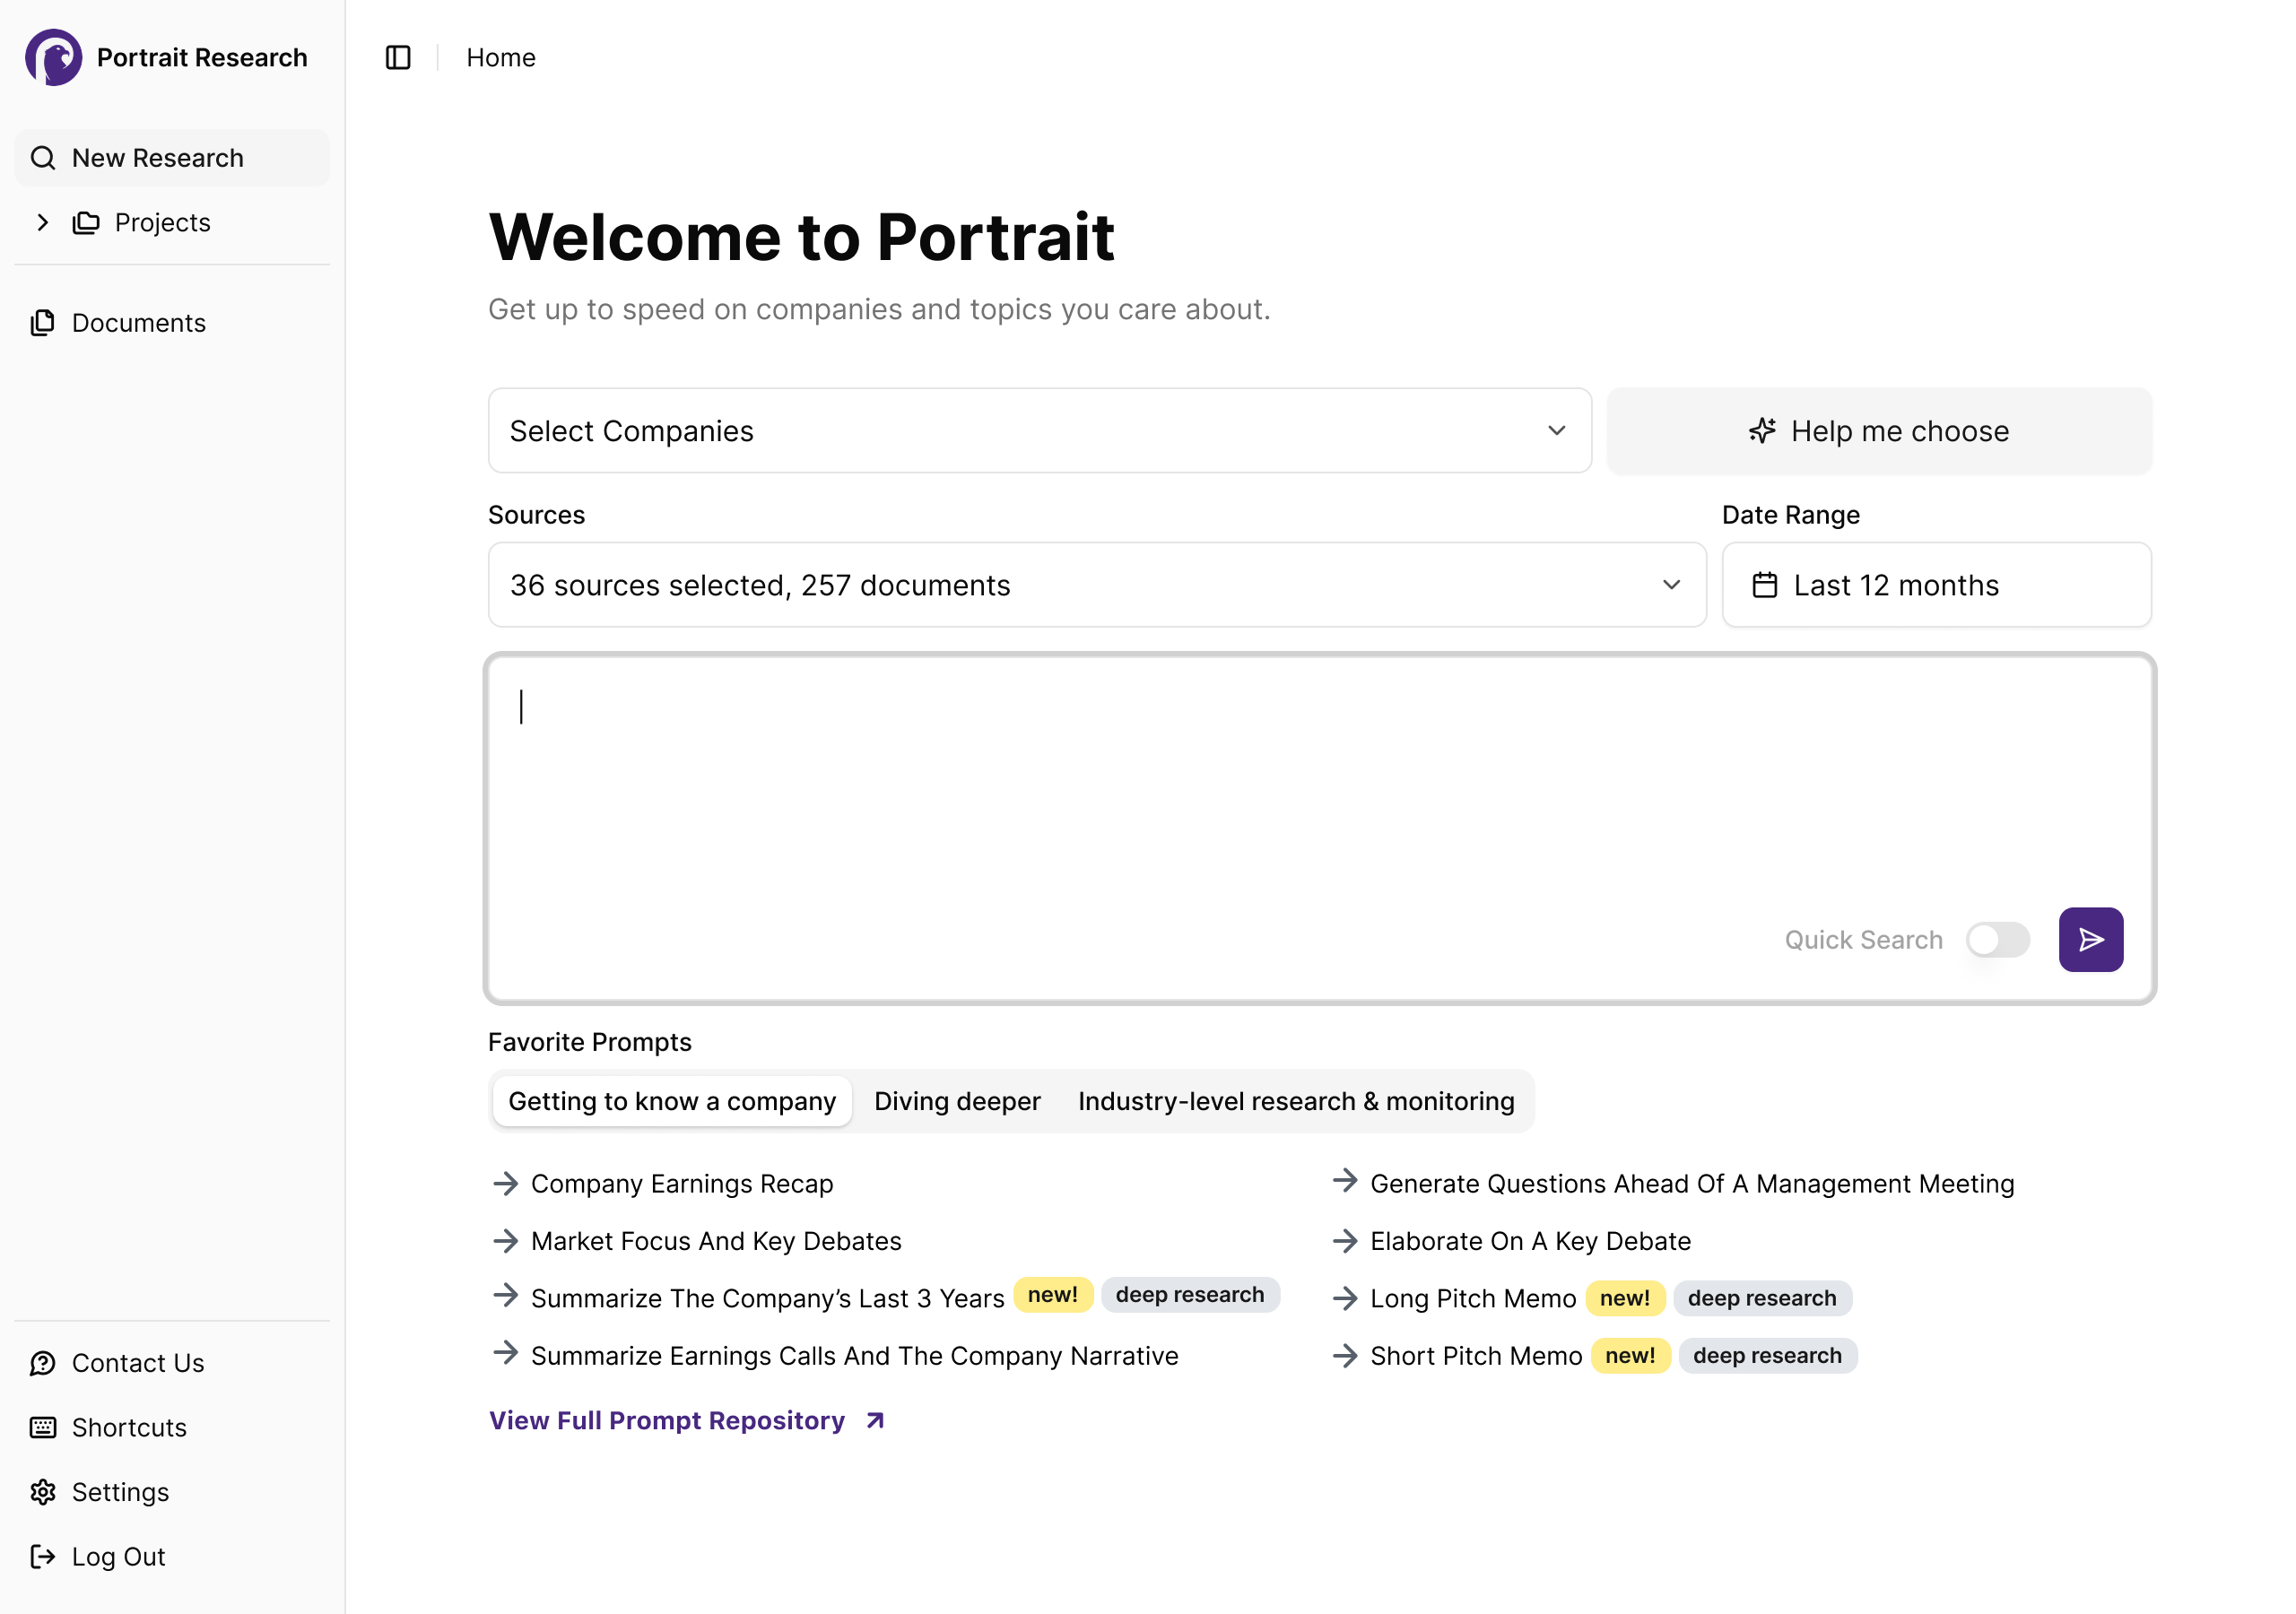Click the new! badge on Short Pitch Memo

pos(1630,1356)
